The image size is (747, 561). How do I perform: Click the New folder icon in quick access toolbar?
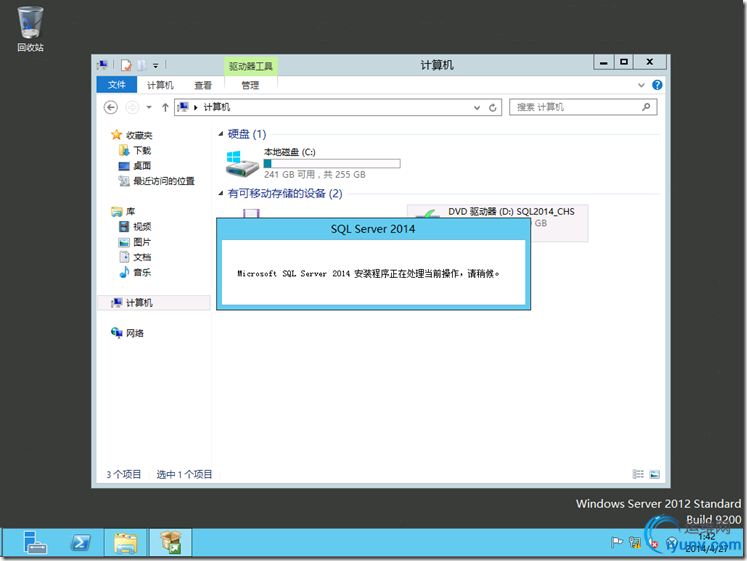[141, 65]
